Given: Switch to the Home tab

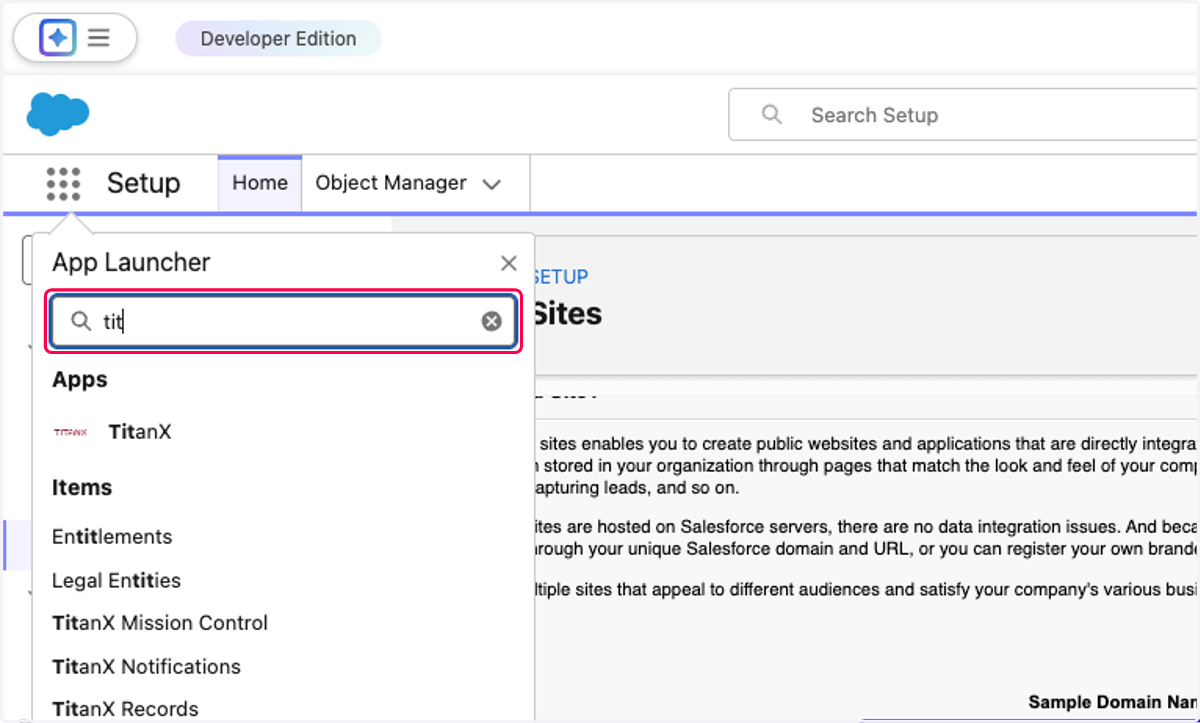Looking at the screenshot, I should point(260,183).
